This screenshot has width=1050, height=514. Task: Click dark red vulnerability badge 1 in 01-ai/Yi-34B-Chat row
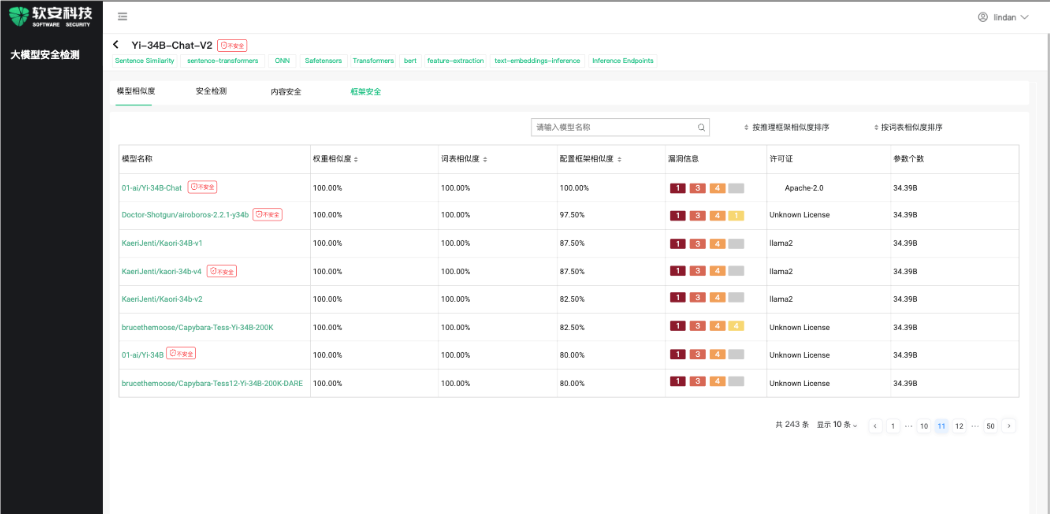click(678, 188)
